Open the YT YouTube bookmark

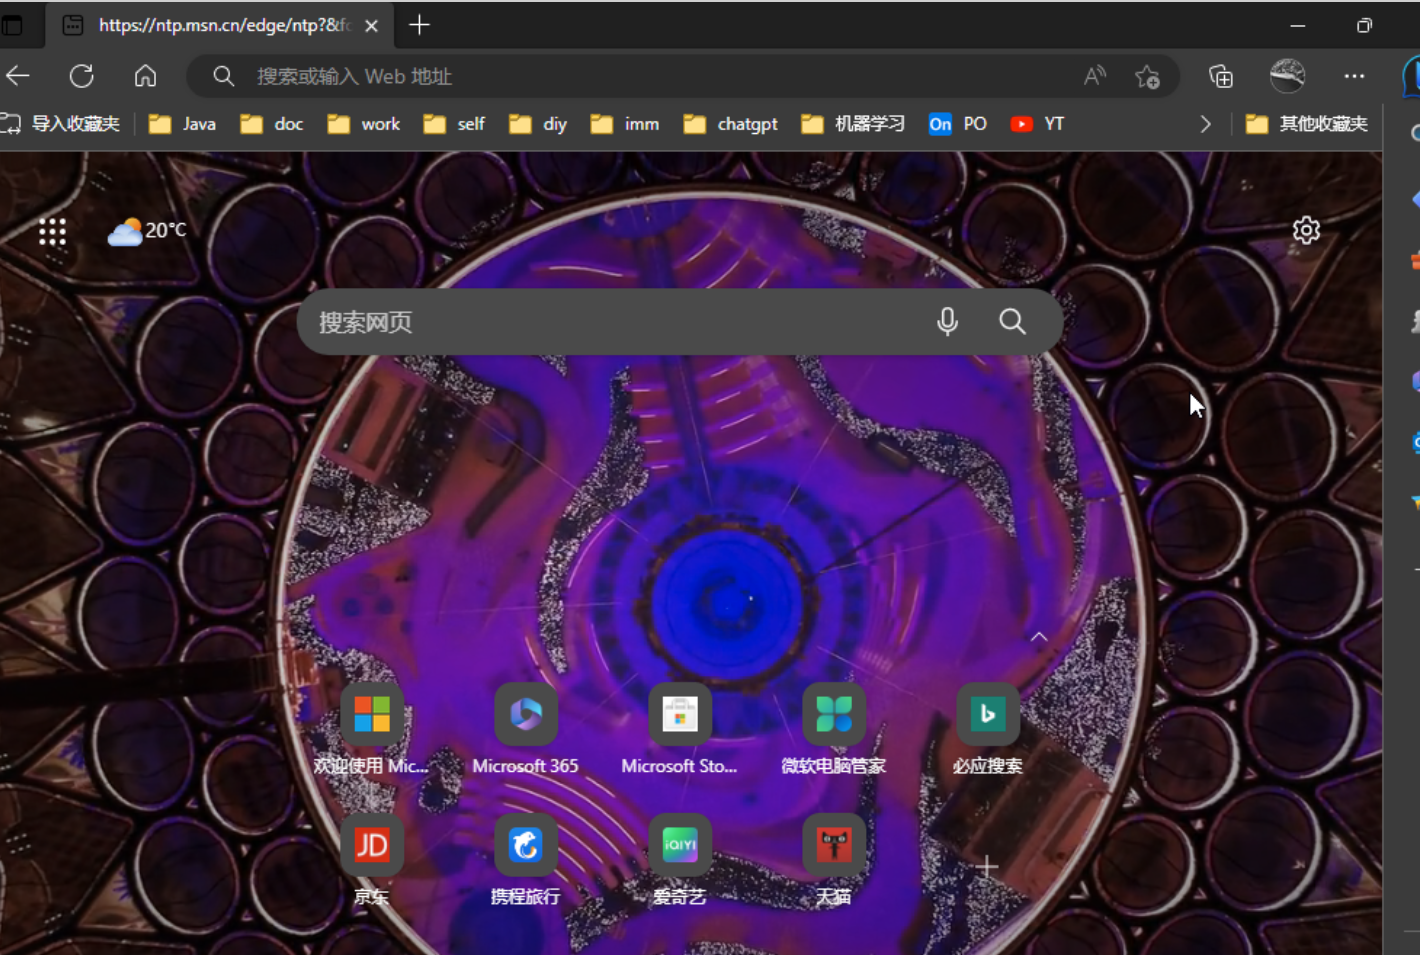1037,124
